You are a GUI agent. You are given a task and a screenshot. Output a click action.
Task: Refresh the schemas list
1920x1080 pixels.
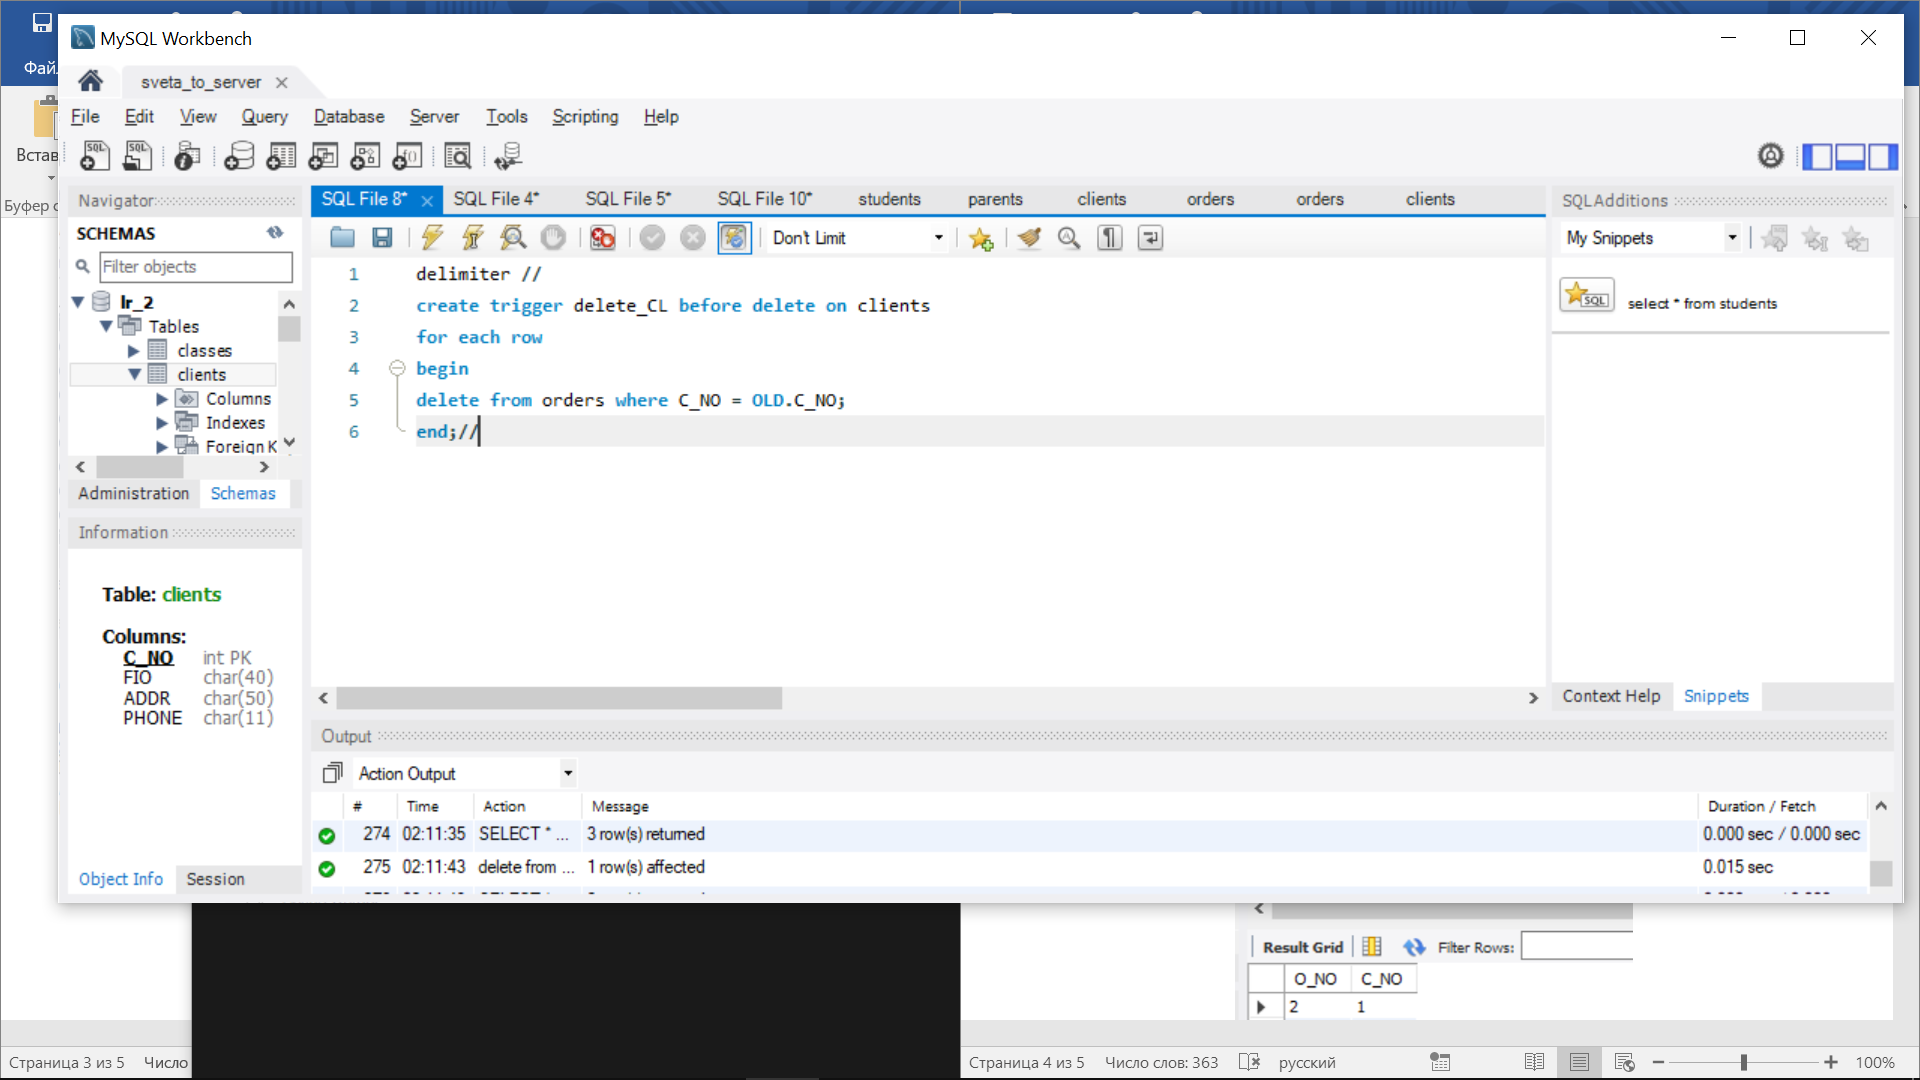(x=275, y=233)
